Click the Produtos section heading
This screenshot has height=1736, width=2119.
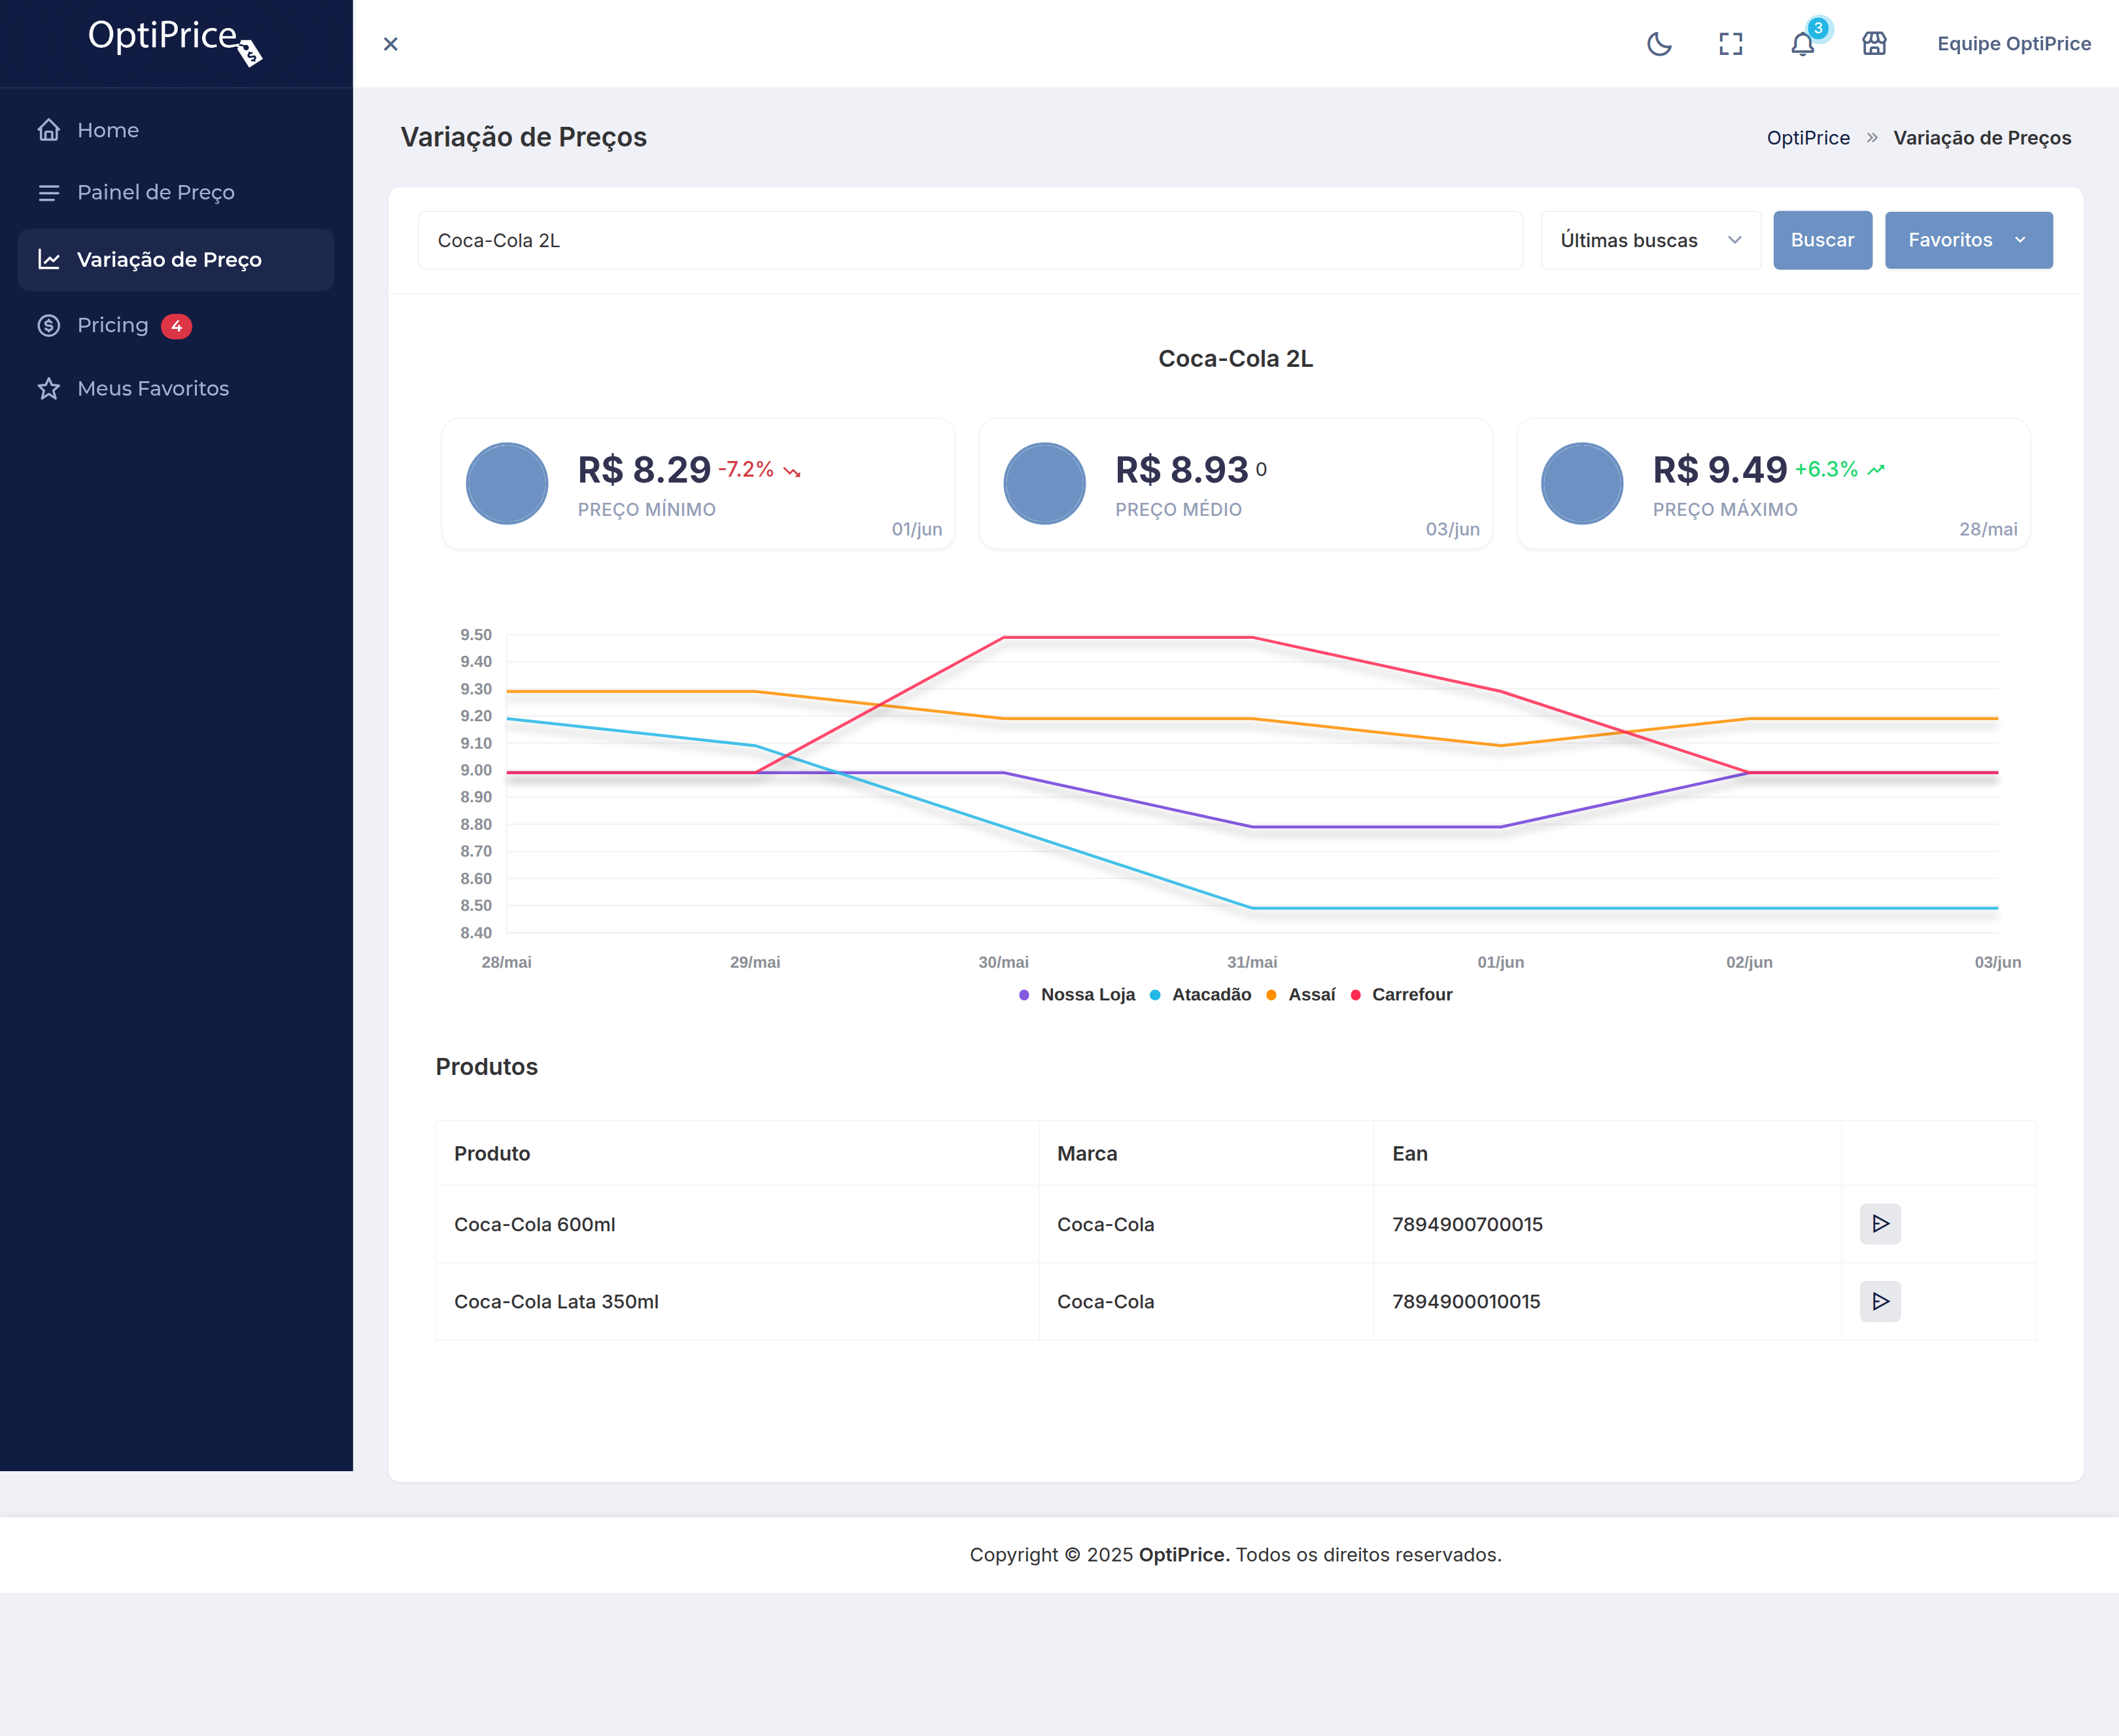(x=487, y=1067)
